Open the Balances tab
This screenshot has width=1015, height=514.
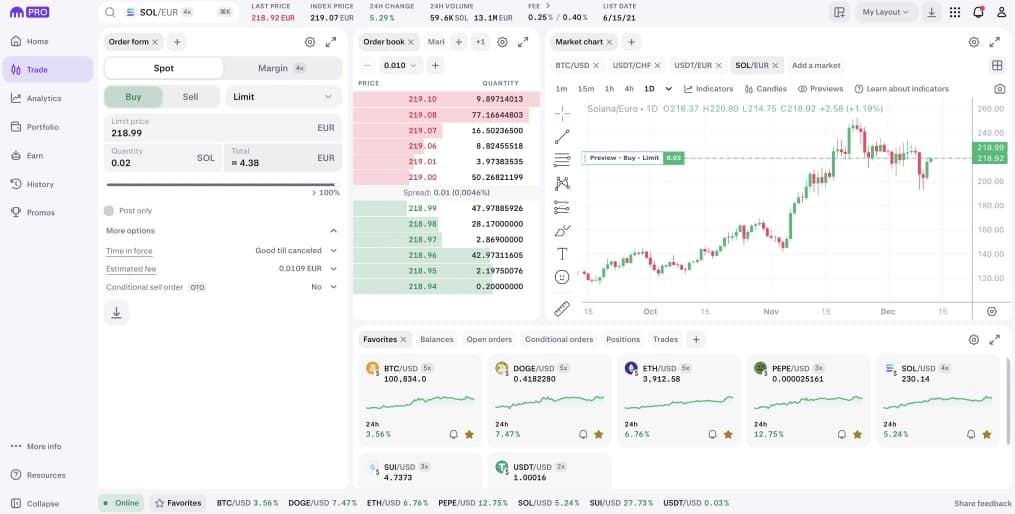tap(437, 339)
